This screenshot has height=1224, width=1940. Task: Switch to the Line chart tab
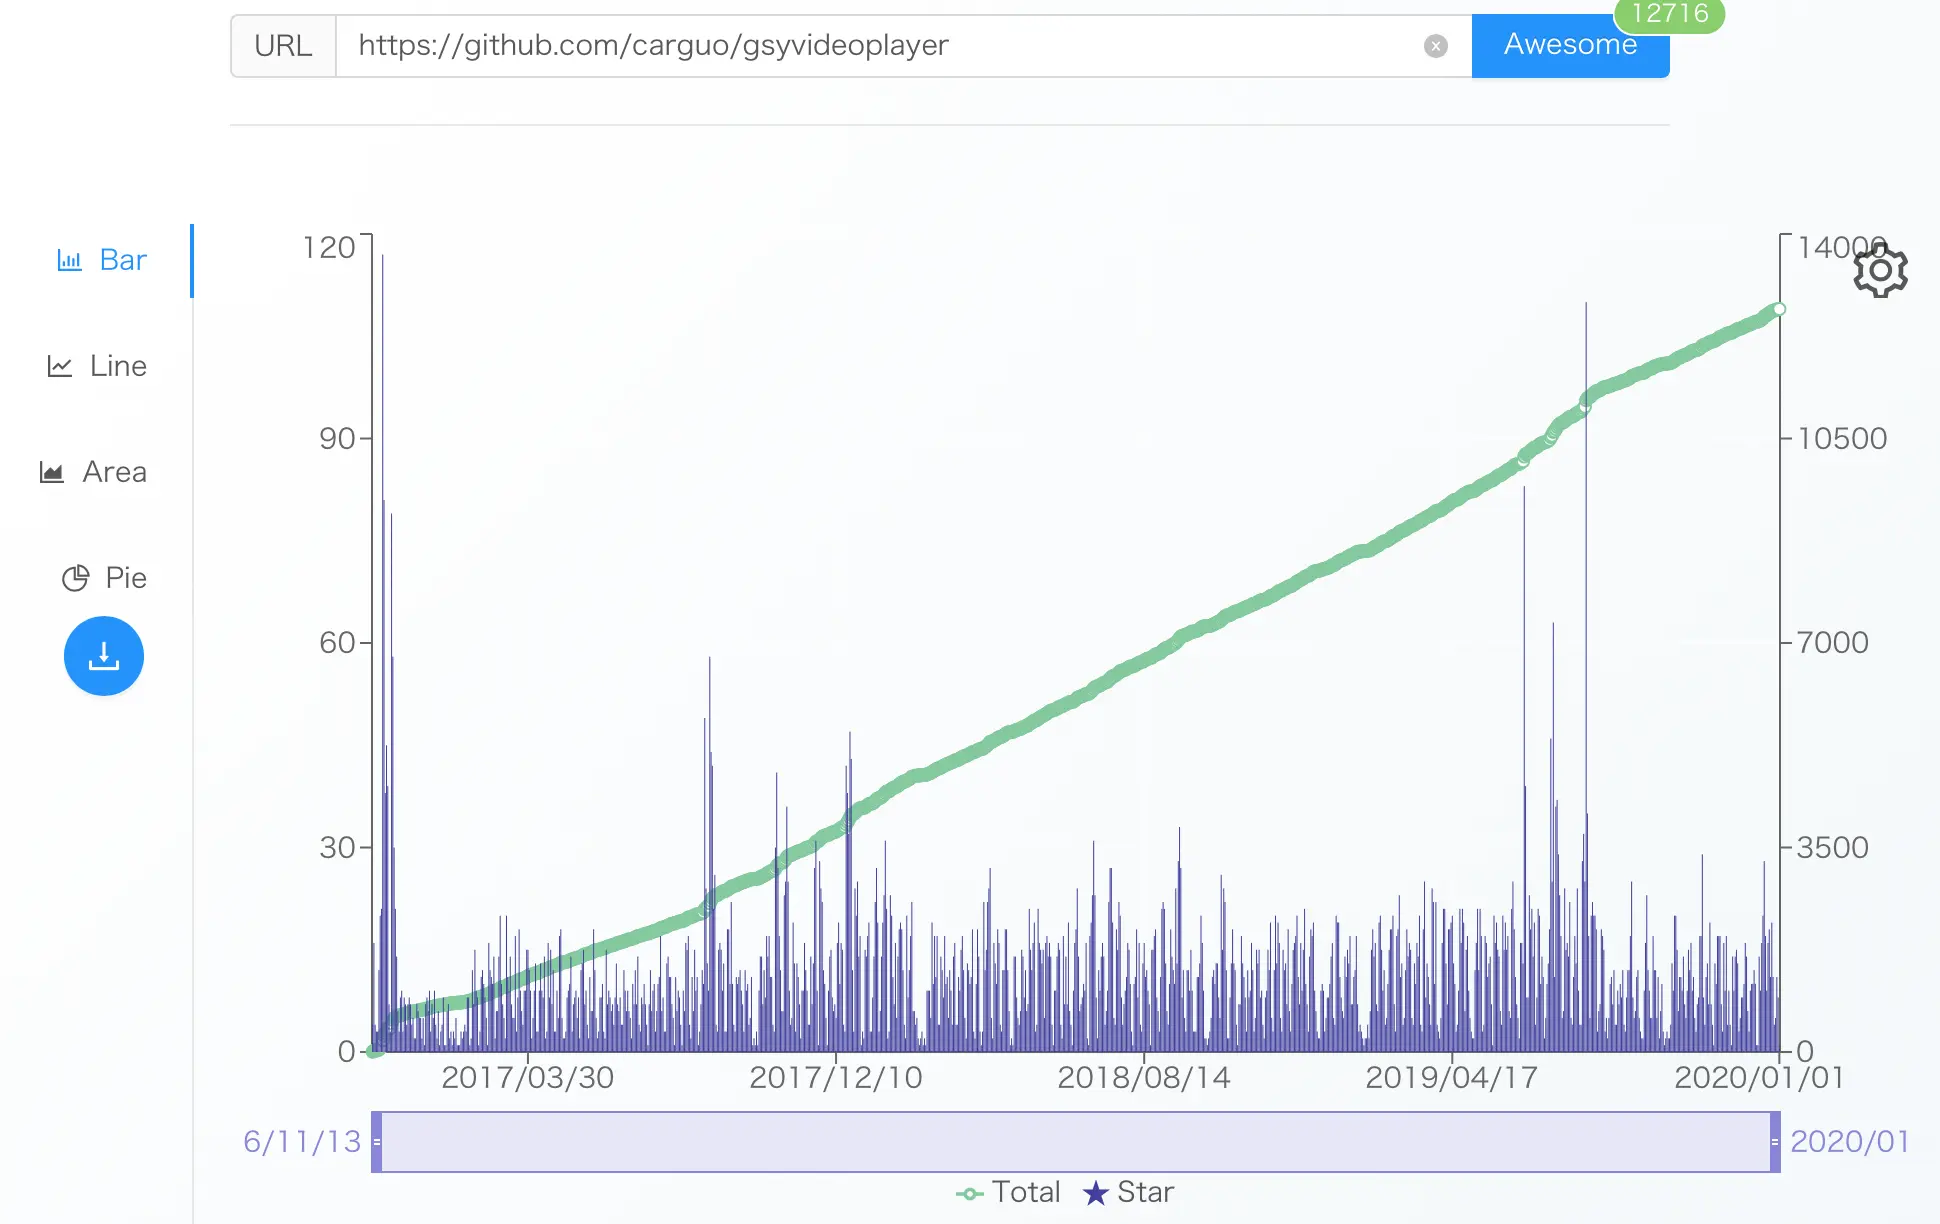tap(117, 366)
